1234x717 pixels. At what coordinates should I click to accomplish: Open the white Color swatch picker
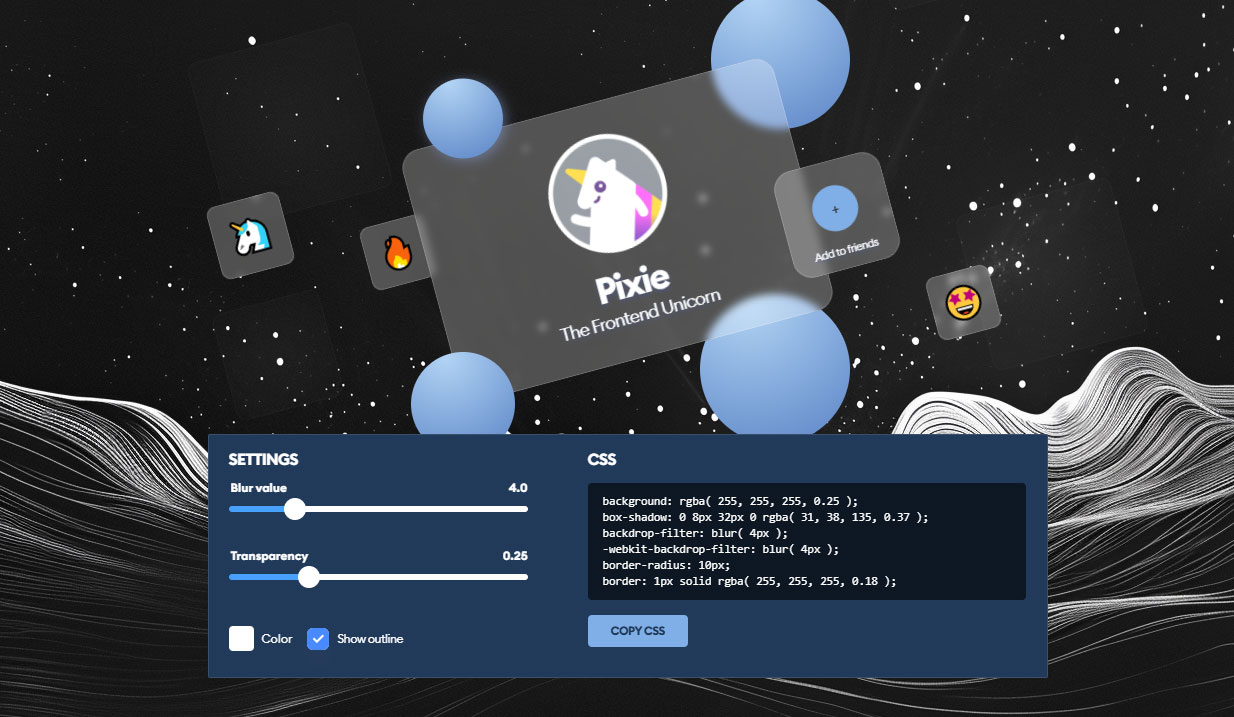tap(241, 638)
